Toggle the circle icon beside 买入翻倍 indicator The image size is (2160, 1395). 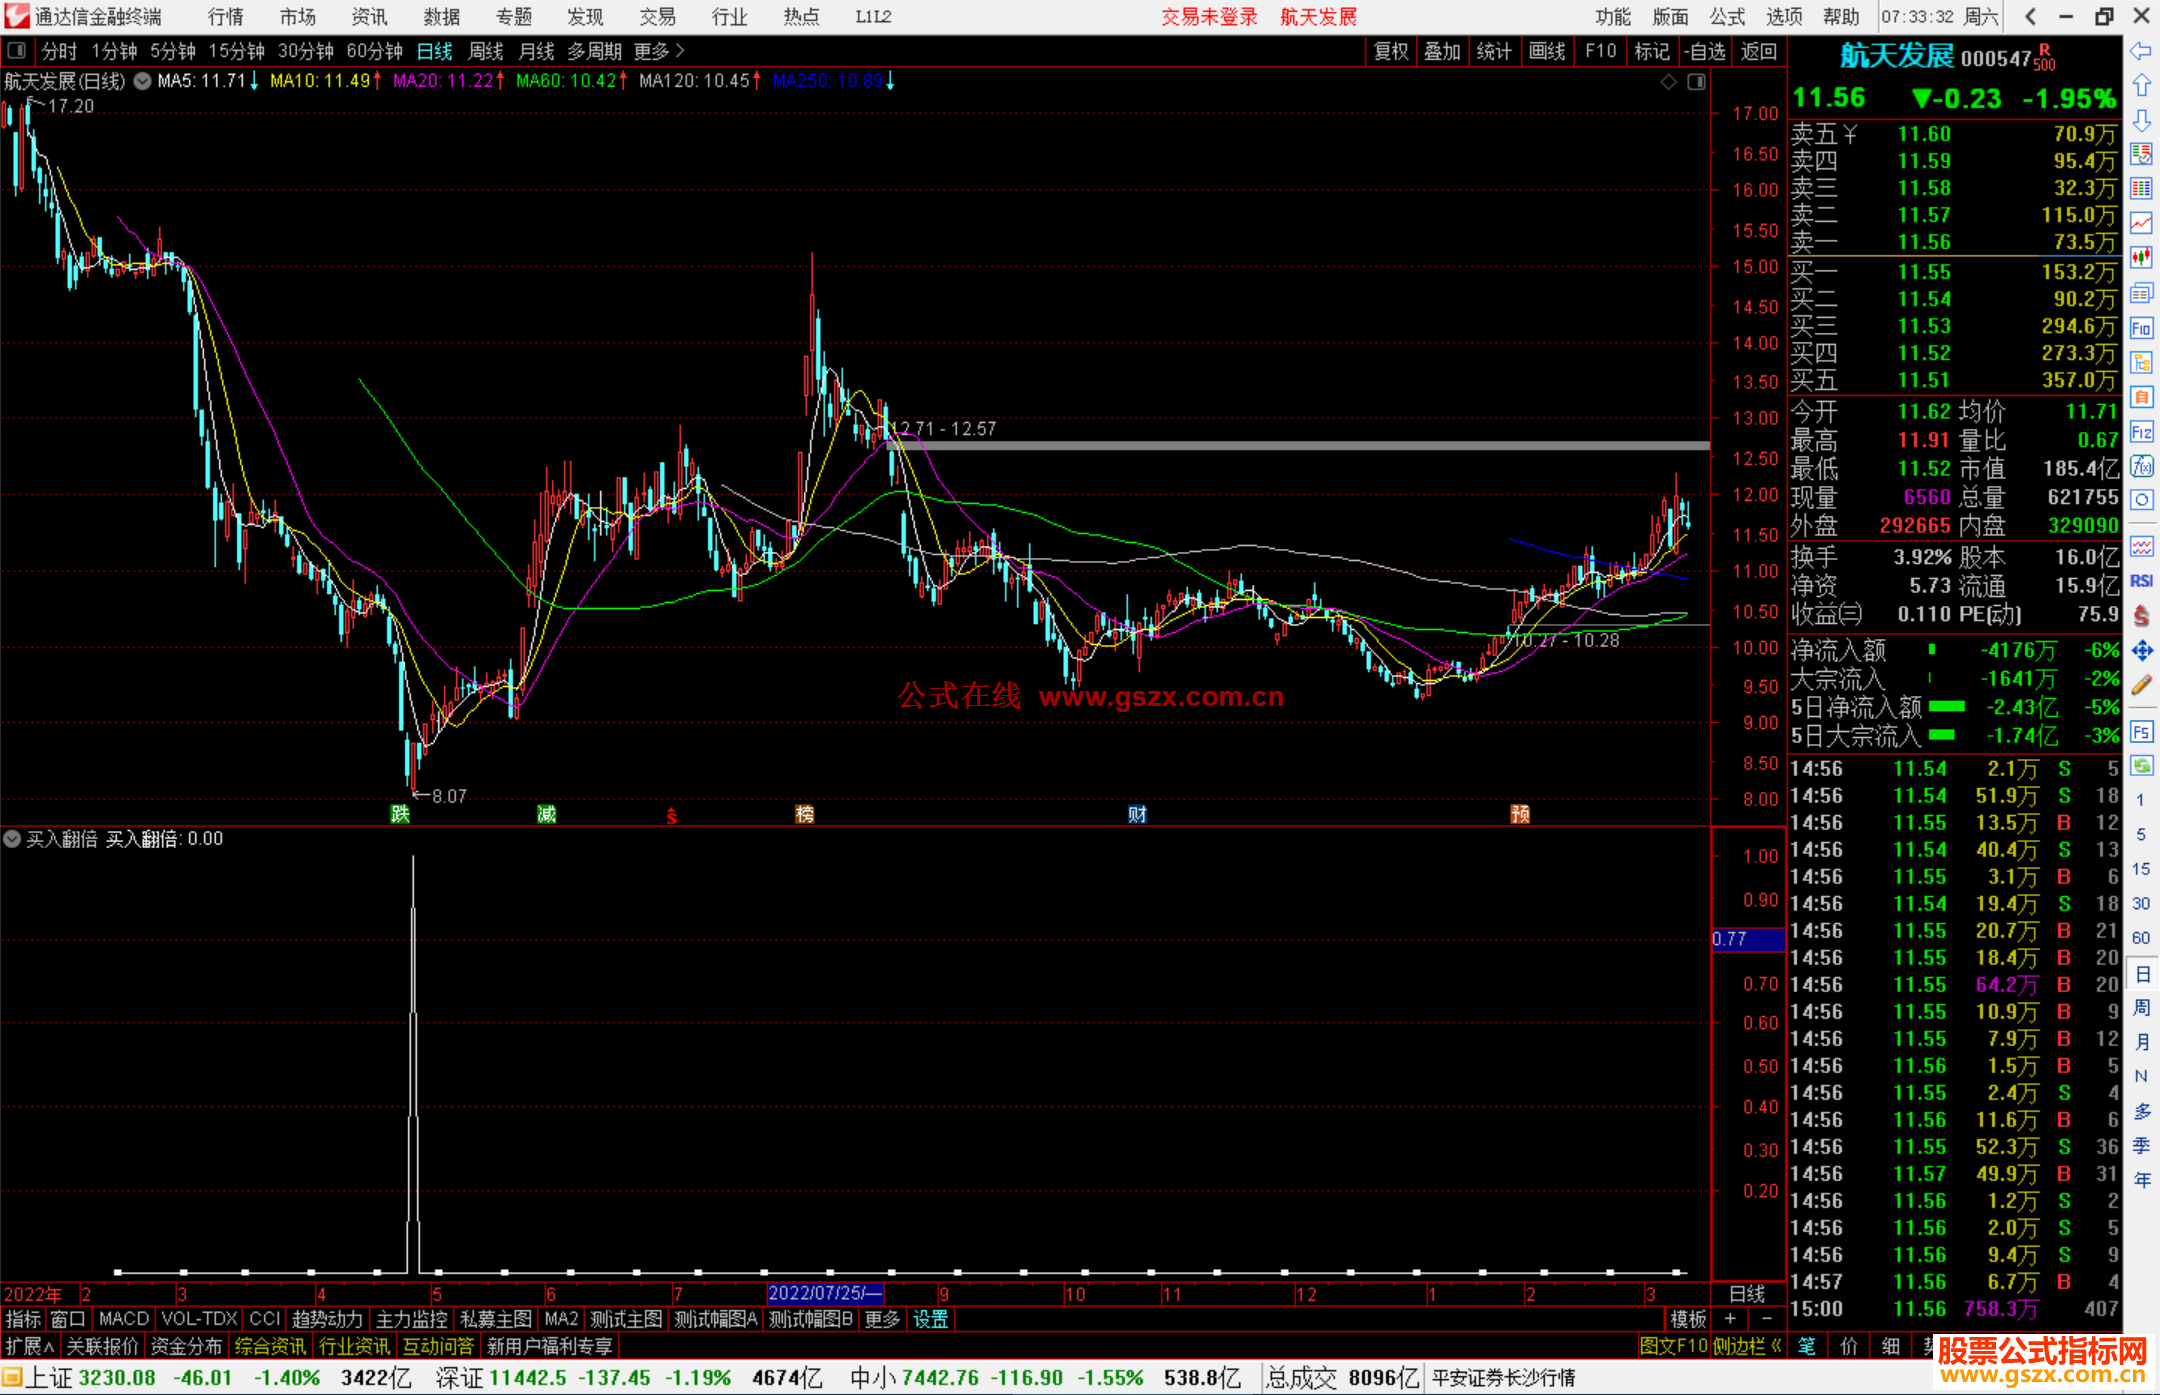(x=12, y=839)
